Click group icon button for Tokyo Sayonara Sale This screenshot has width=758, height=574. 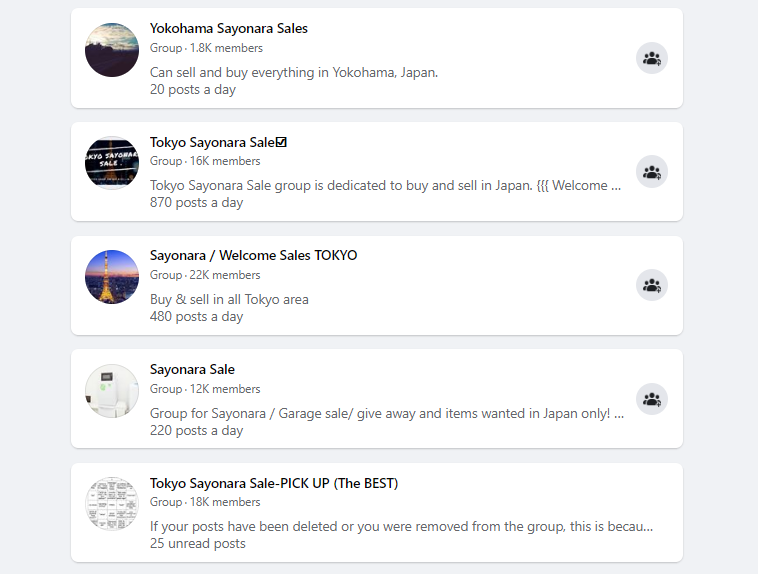click(x=652, y=172)
